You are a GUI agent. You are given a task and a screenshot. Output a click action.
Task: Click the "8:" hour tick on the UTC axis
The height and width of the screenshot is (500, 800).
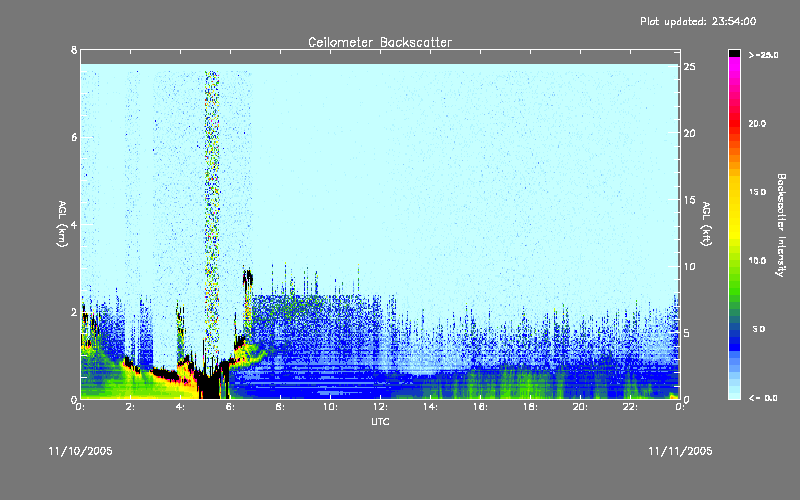pos(281,407)
